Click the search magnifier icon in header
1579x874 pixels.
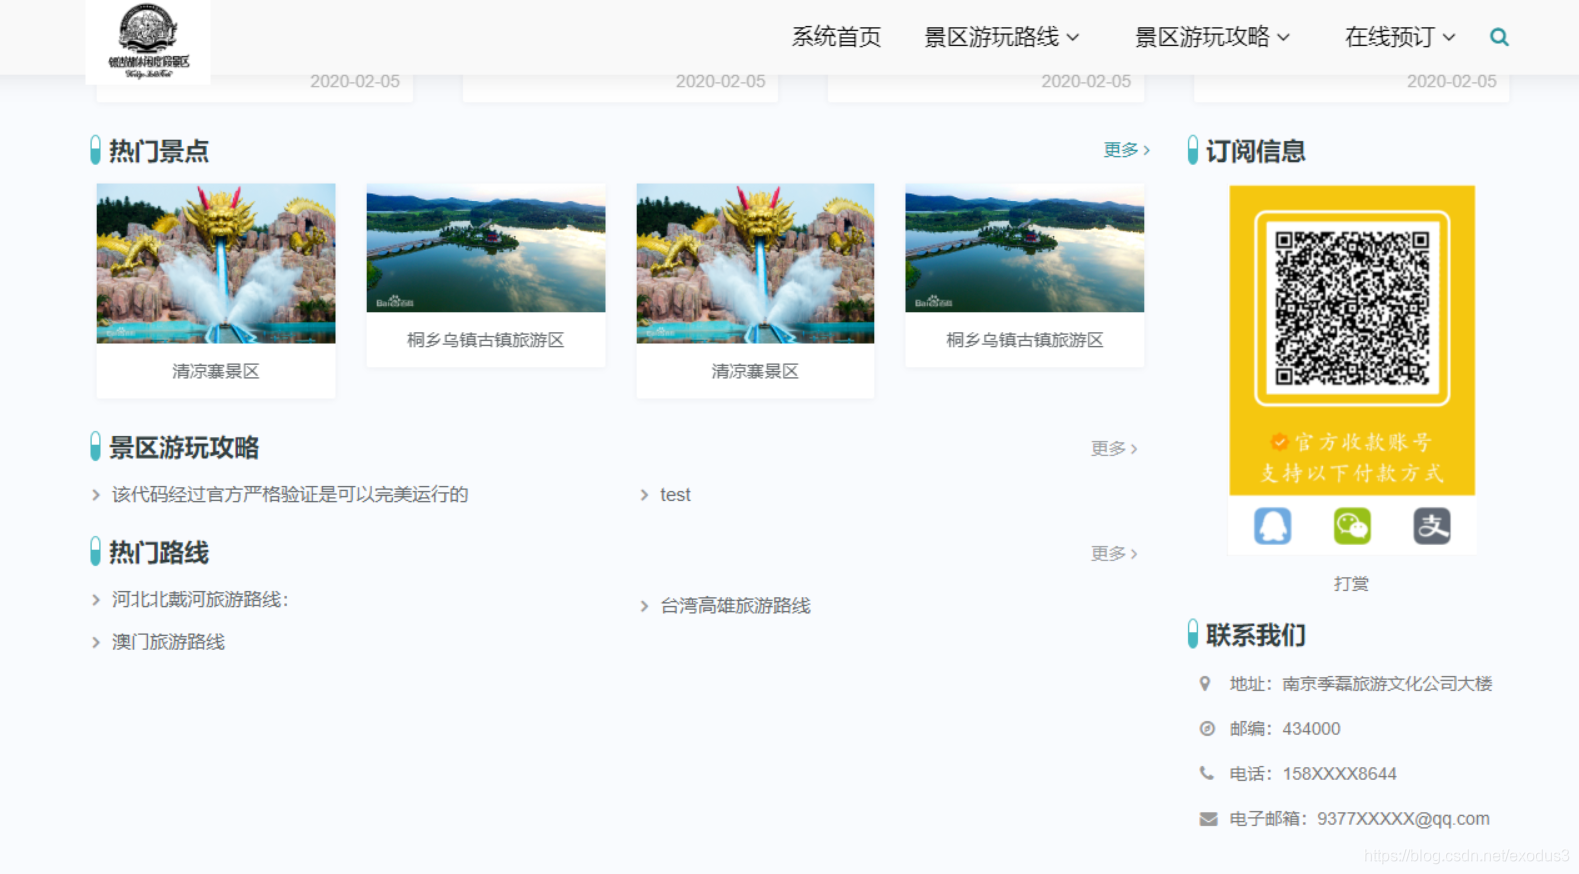pos(1498,37)
